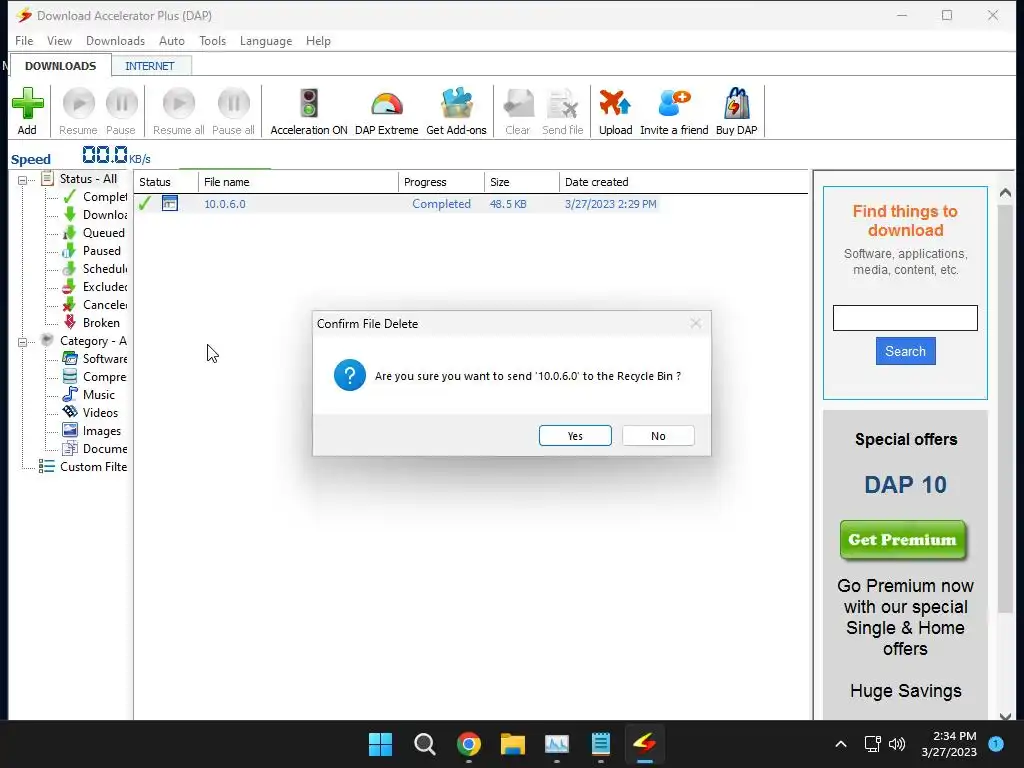
Task: Sort by Status column header
Action: click(166, 182)
